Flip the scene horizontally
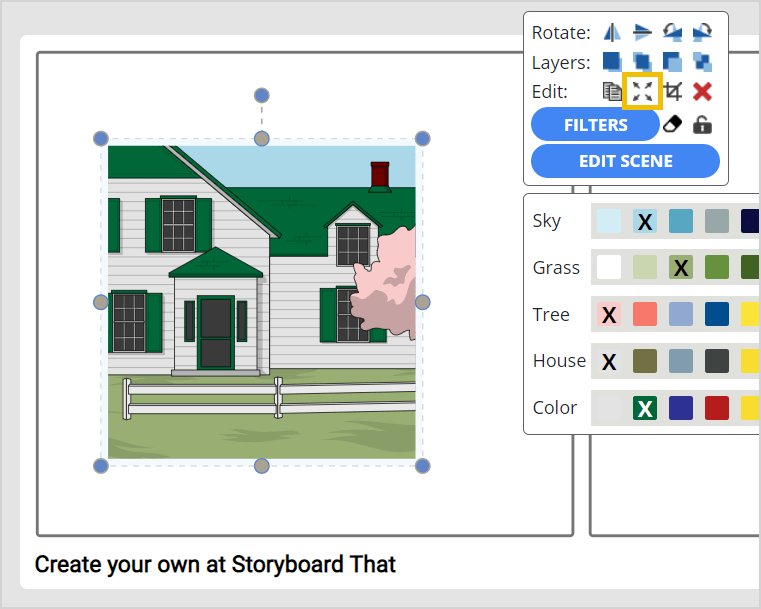761x609 pixels. (612, 33)
